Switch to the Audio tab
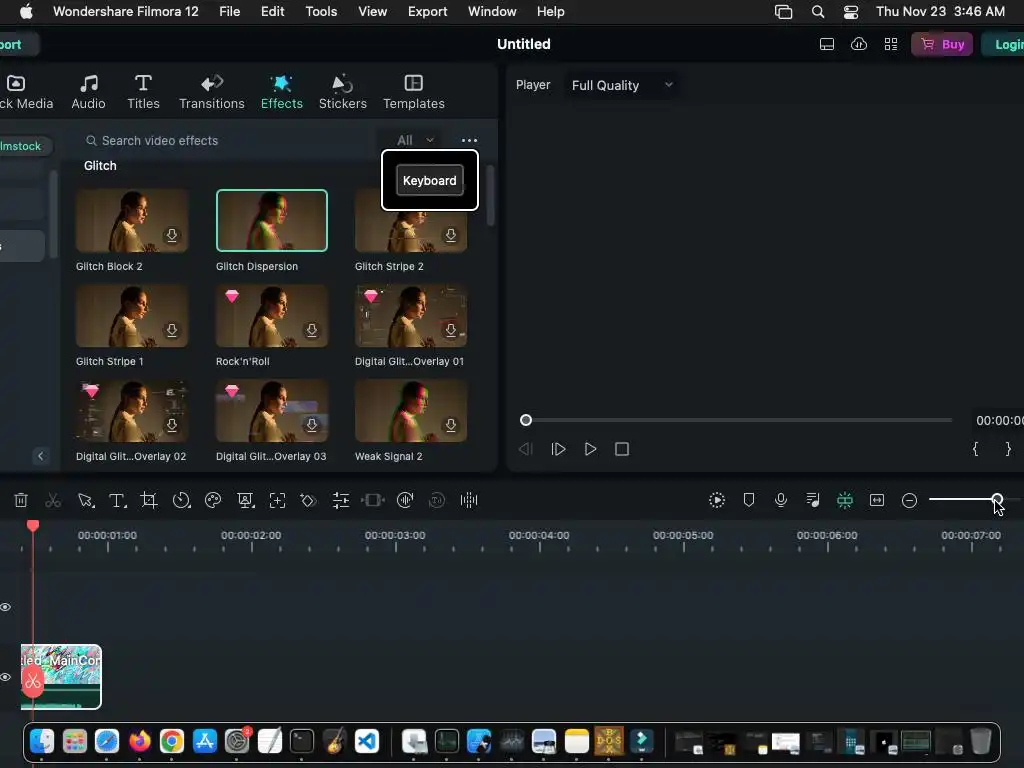Image resolution: width=1024 pixels, height=768 pixels. click(x=88, y=92)
